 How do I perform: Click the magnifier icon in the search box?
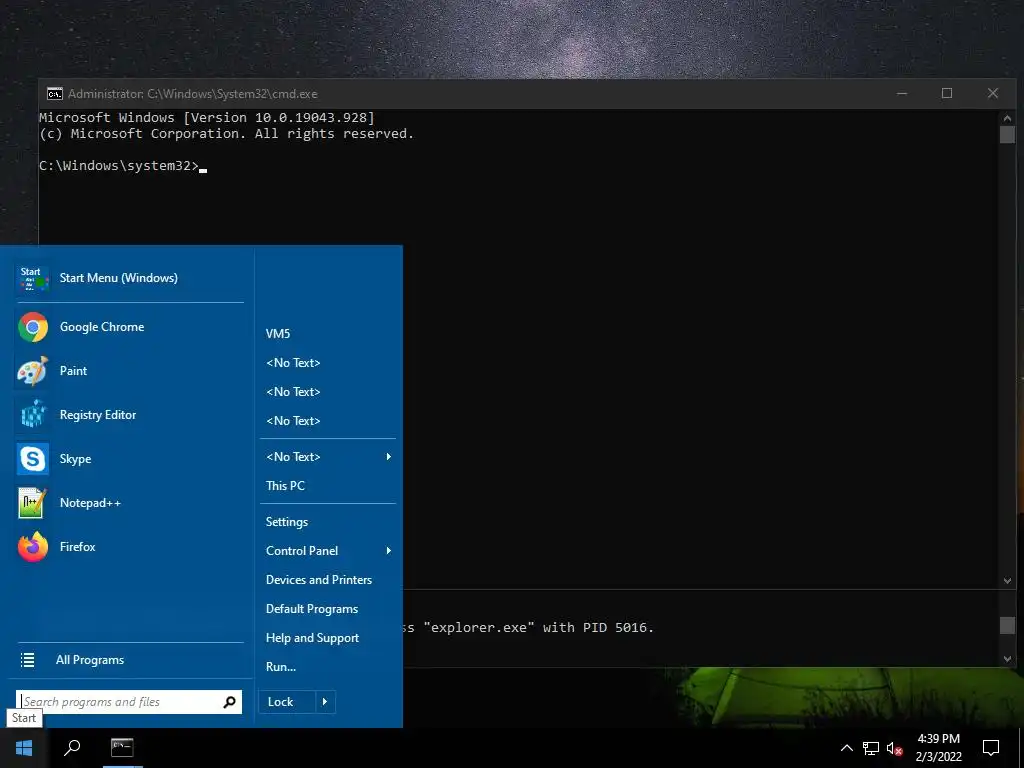229,702
